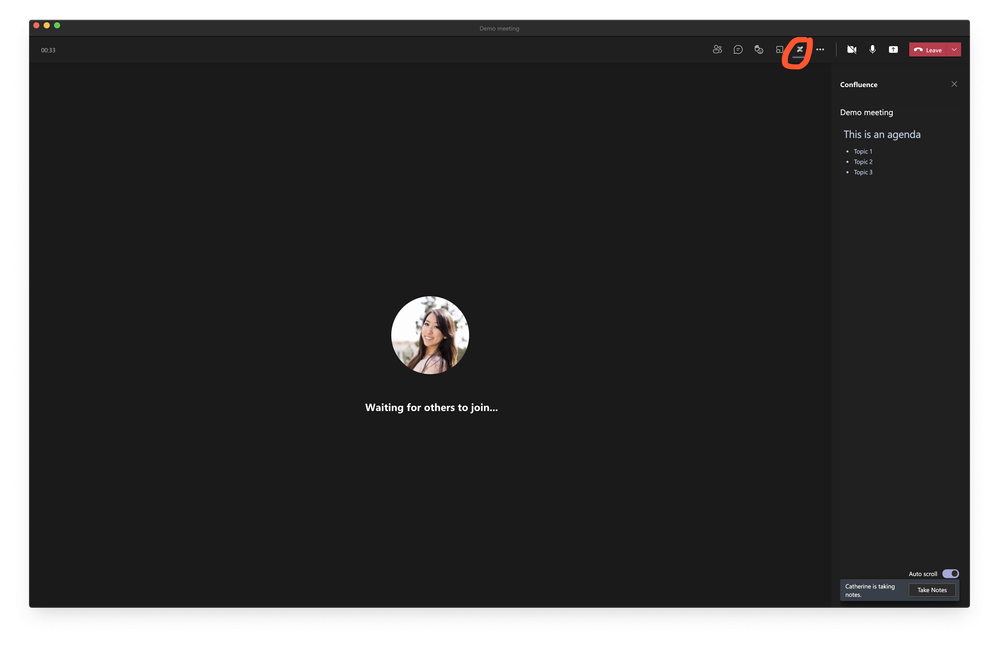
Task: Click the 'Catherine is taking notes.' message
Action: pos(870,591)
